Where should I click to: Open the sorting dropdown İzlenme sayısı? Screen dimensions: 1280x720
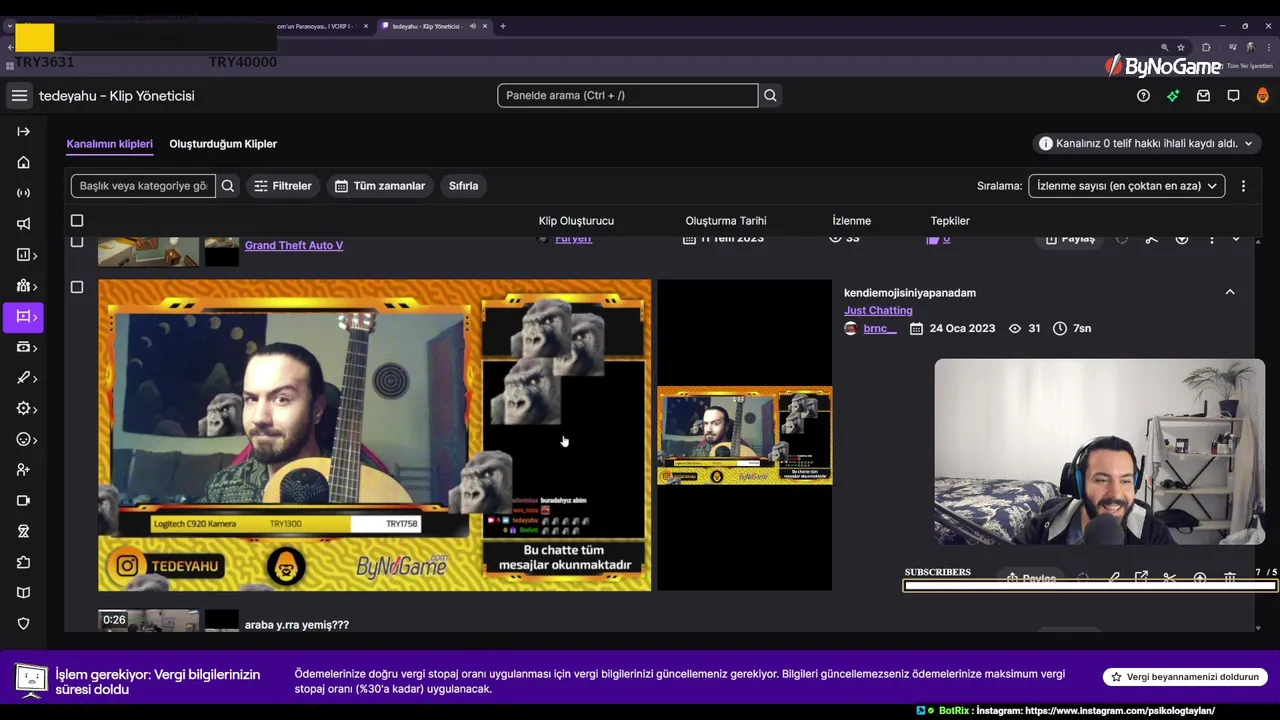click(1126, 186)
